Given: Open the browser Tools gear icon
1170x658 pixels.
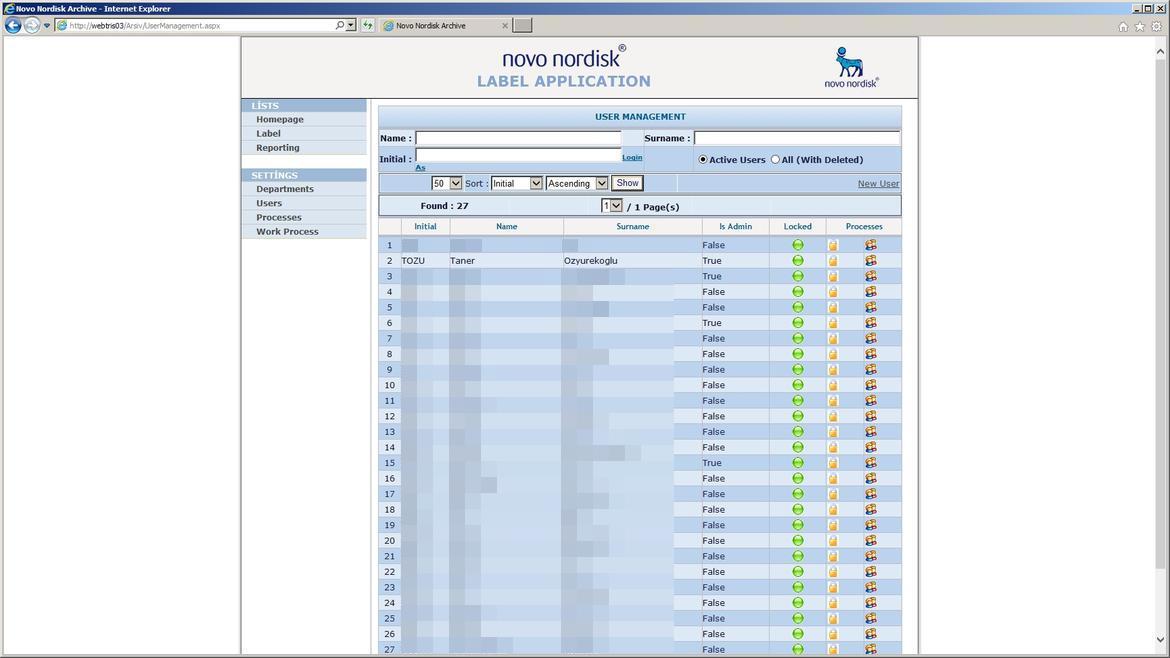Looking at the screenshot, I should coord(1157,26).
